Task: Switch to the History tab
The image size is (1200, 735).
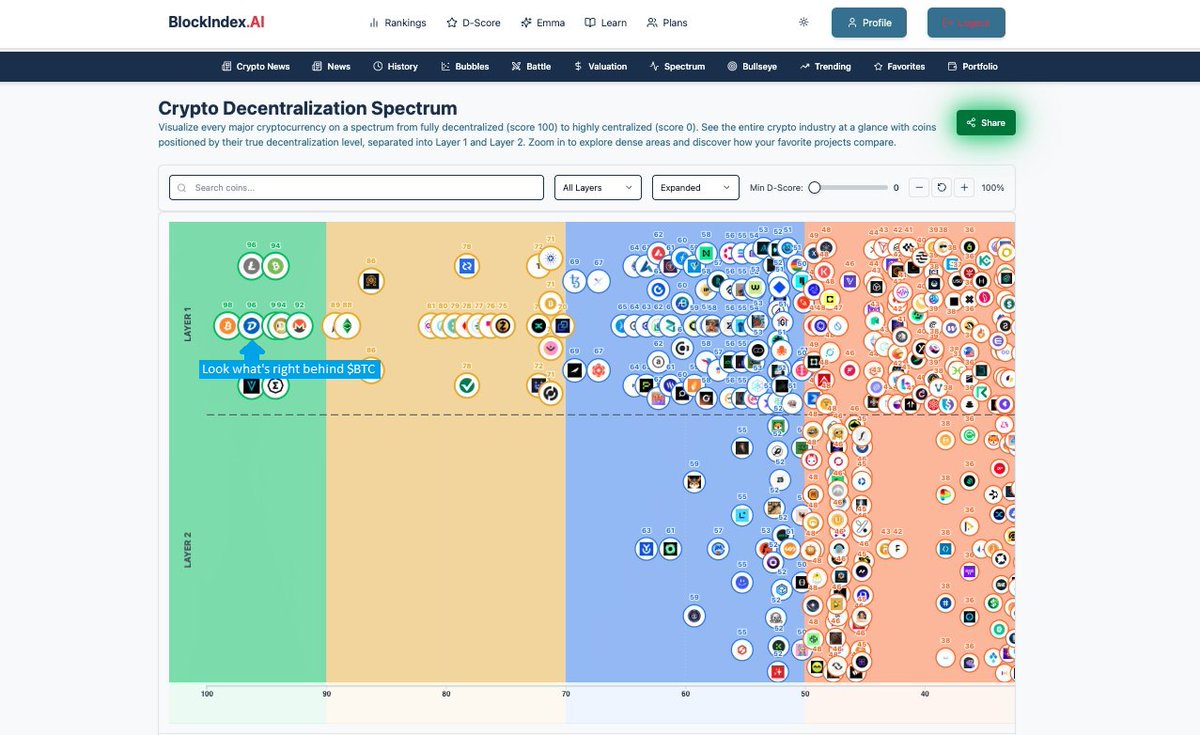Action: pos(395,66)
